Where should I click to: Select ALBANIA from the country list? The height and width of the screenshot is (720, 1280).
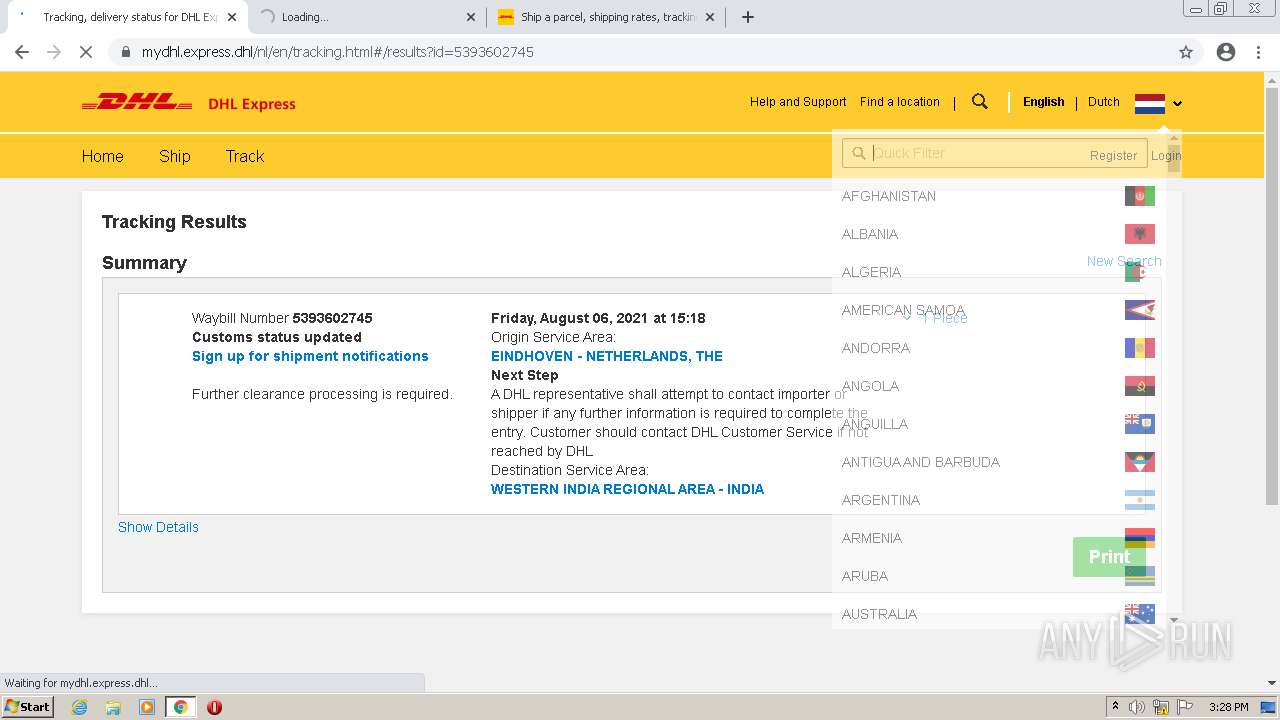tap(870, 234)
